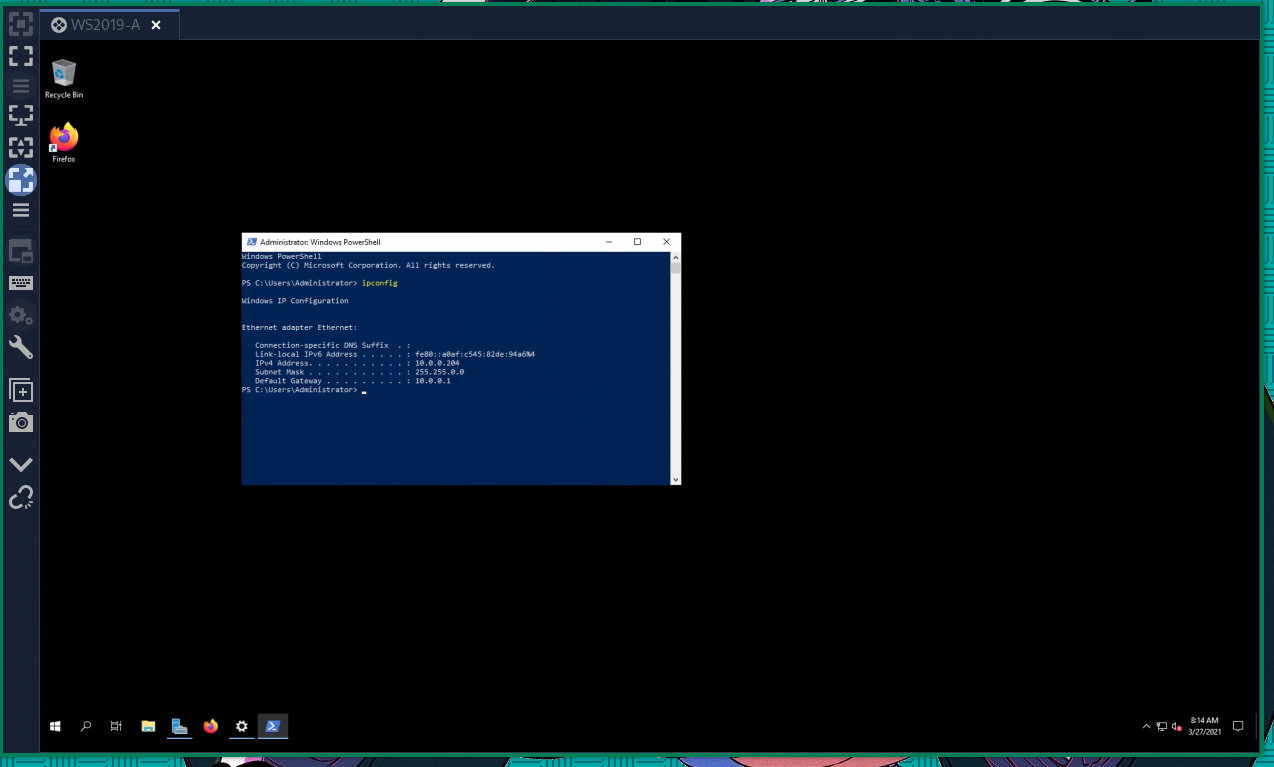
Task: Click the PowerShell scrollbar down arrow
Action: 676,480
